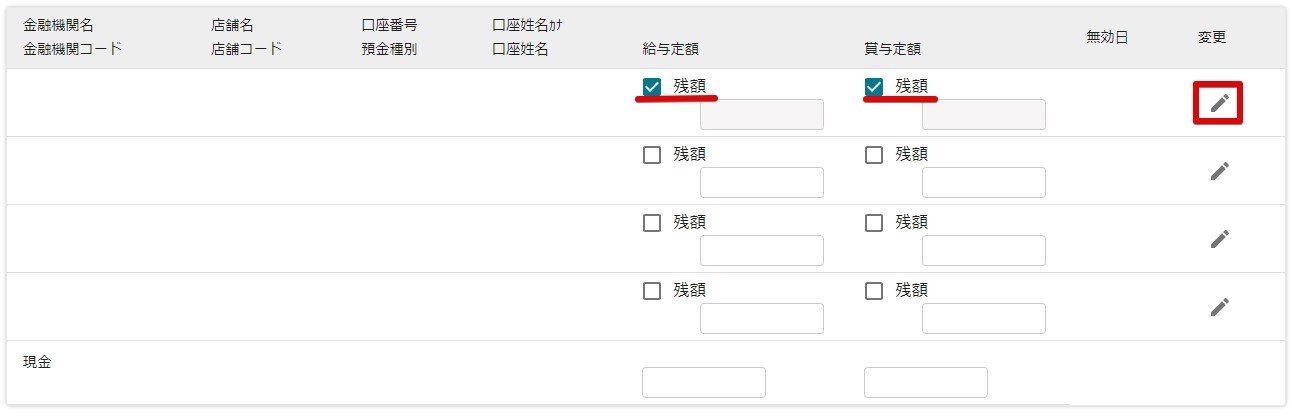The width and height of the screenshot is (1292, 417).
Task: Click the second row 賞与定額 amount field
Action: tap(984, 183)
